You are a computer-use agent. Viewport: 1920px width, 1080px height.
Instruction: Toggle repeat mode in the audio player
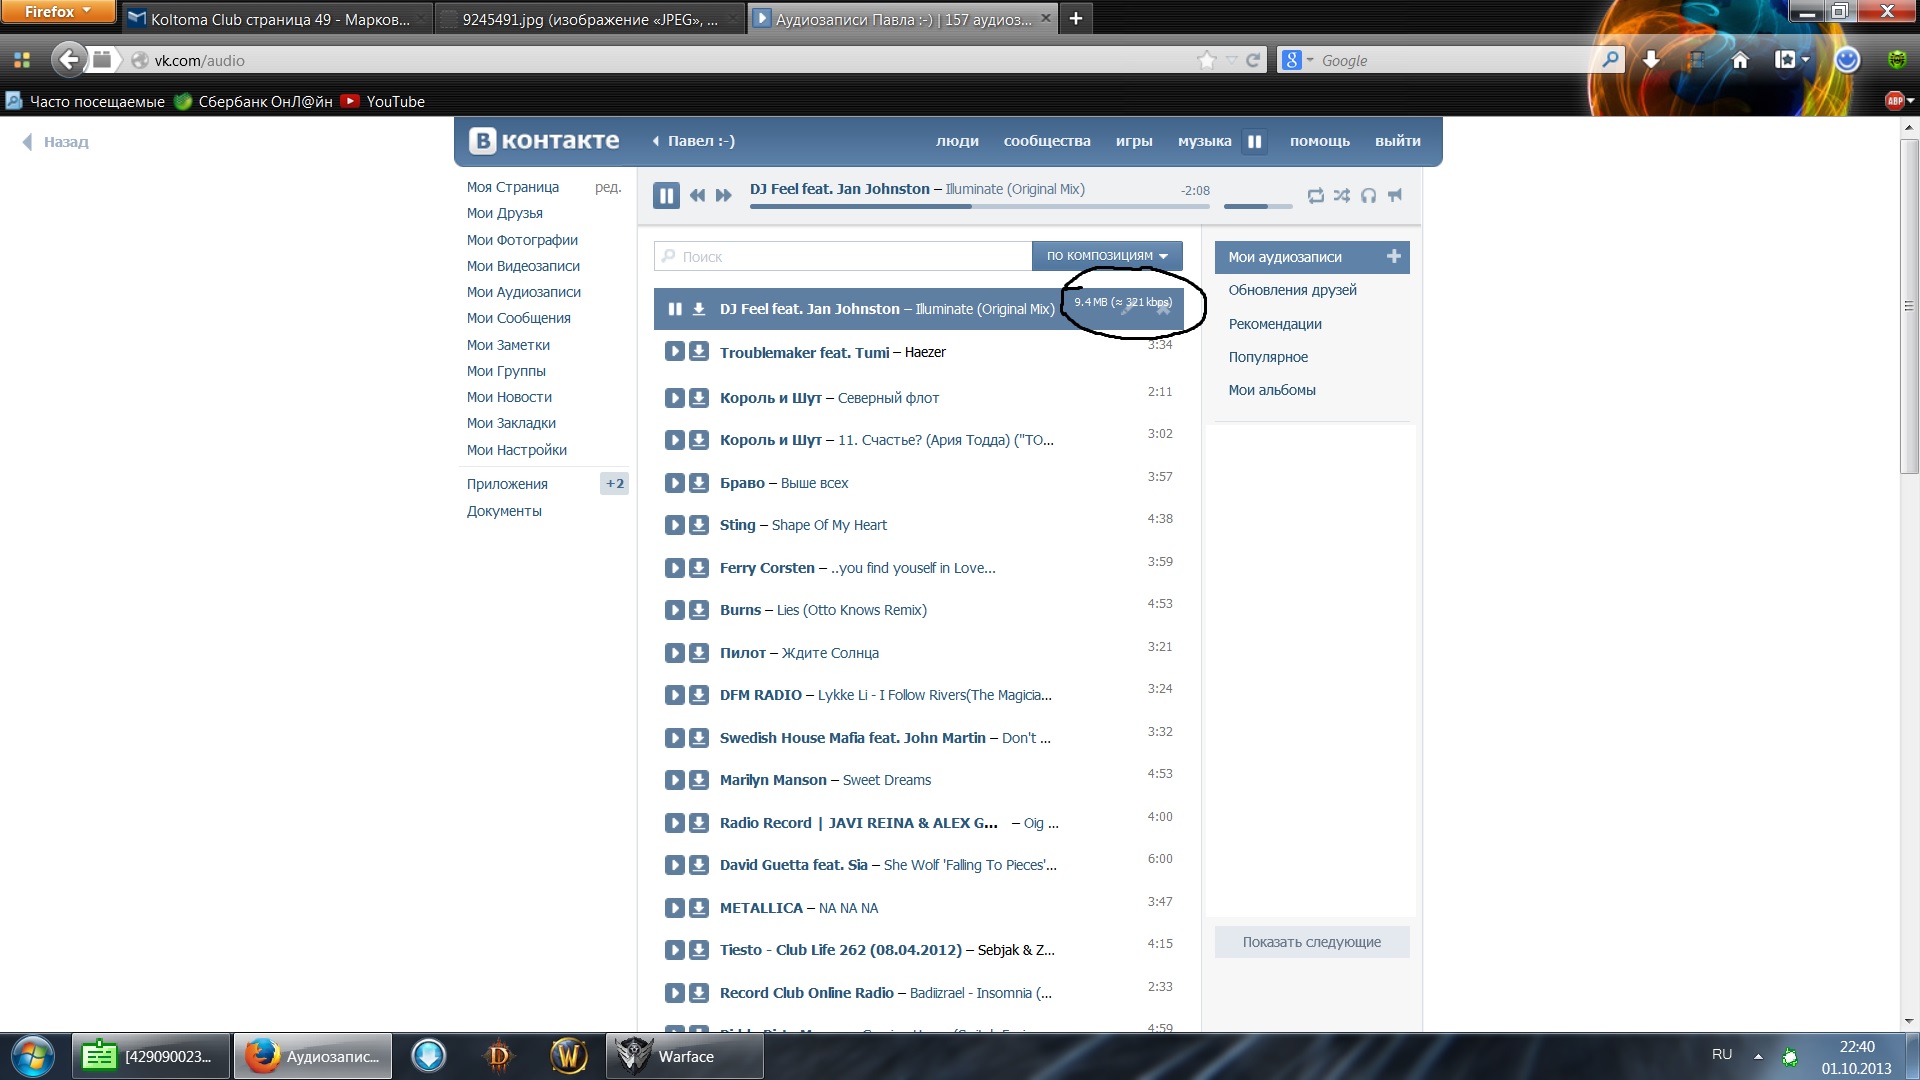click(1315, 195)
